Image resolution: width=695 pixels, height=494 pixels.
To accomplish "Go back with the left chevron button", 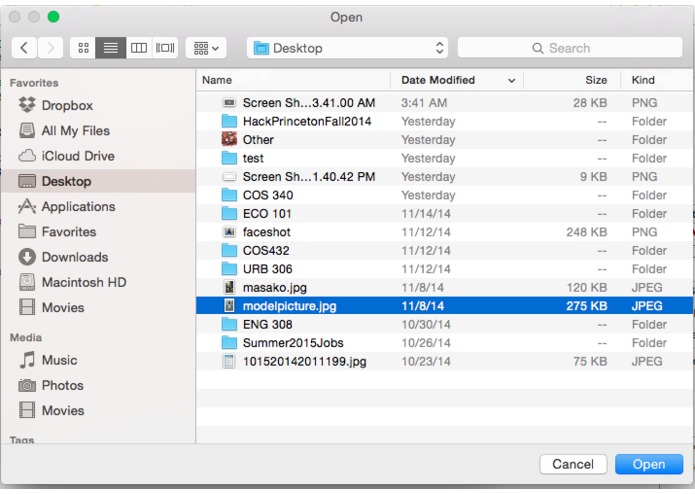I will 24,48.
